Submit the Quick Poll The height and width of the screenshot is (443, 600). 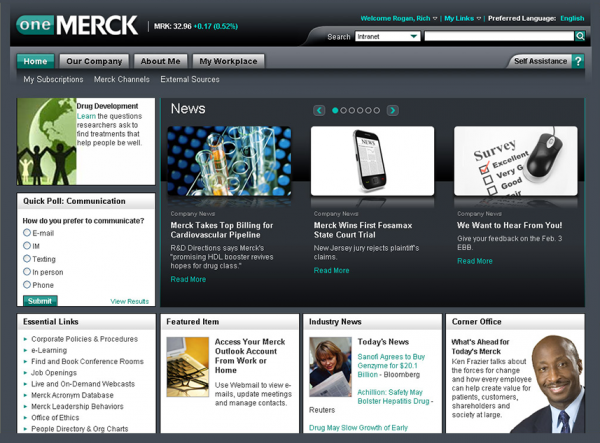(x=40, y=301)
